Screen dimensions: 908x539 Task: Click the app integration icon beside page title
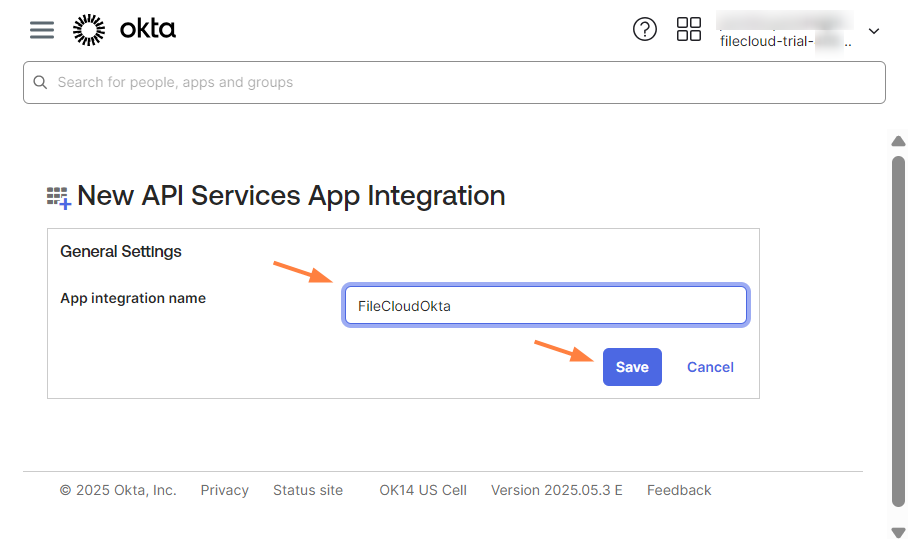[59, 197]
